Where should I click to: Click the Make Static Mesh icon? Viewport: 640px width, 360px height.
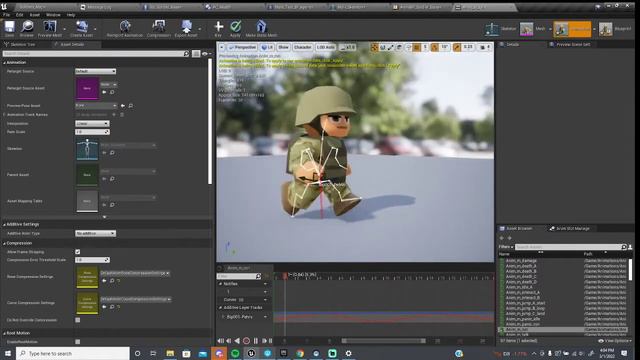point(261,28)
